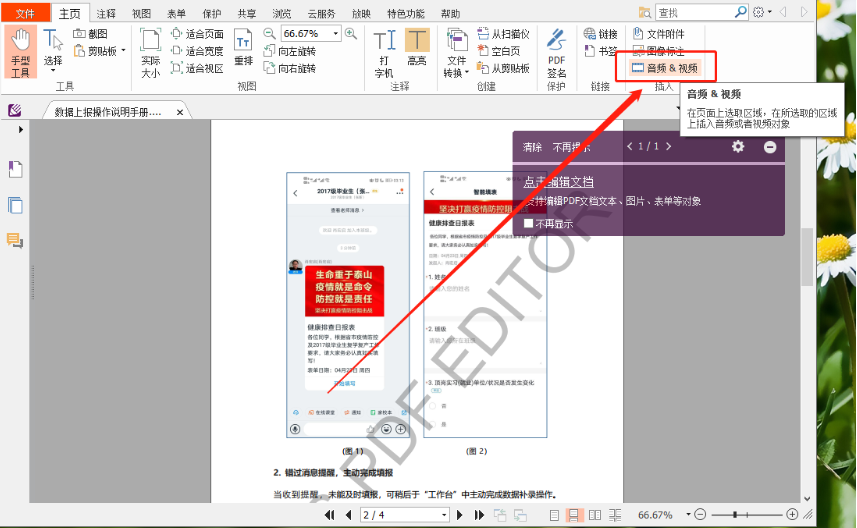Open File Convert (文件转换) tool
This screenshot has height=528, width=857.
tap(456, 53)
